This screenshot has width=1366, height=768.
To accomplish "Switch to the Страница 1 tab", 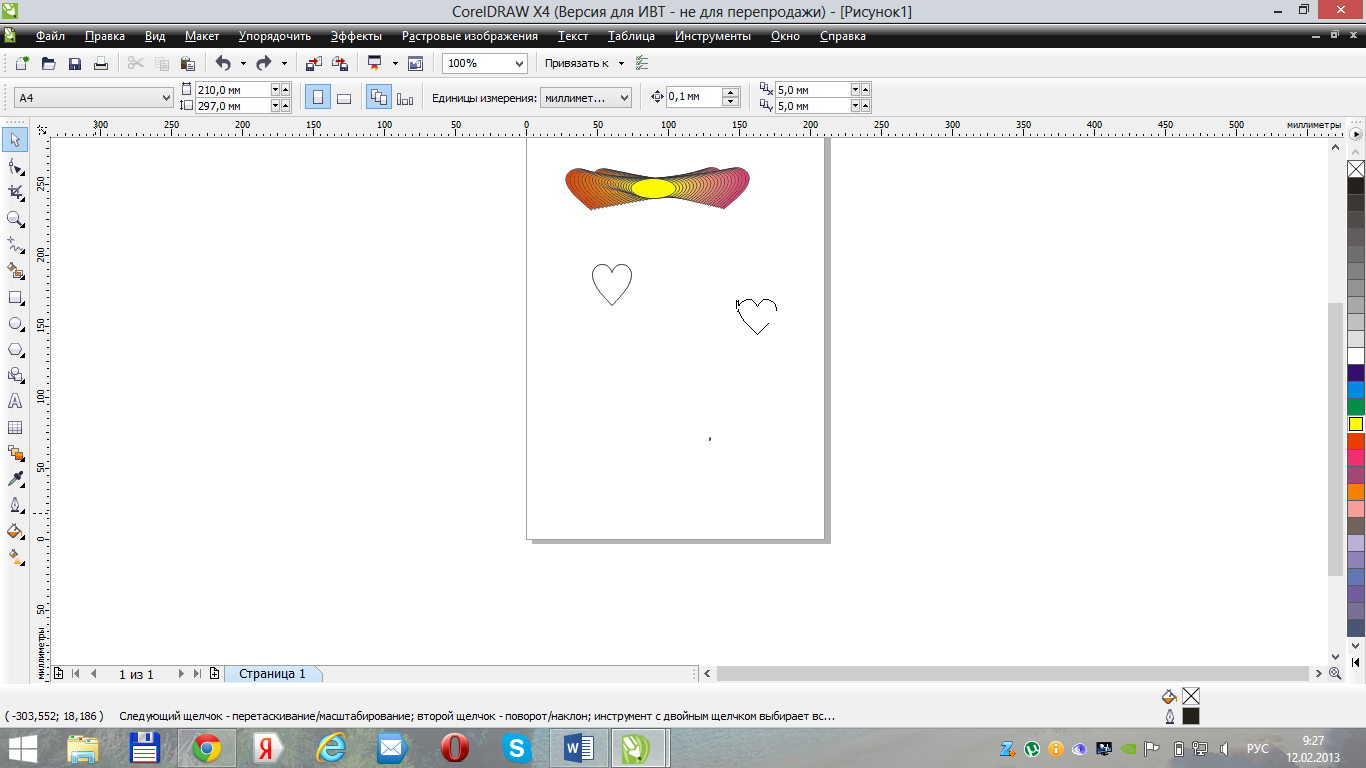I will (272, 674).
